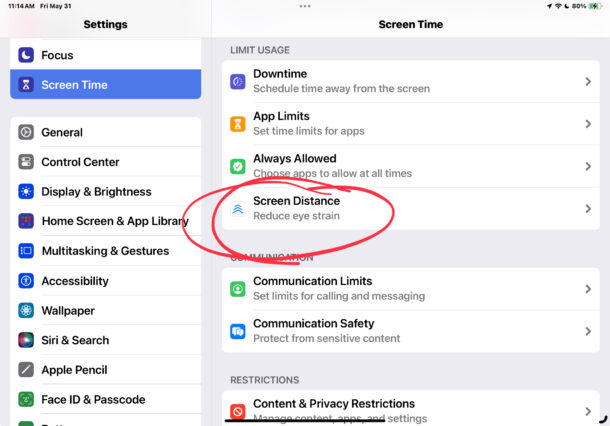The height and width of the screenshot is (426, 610).
Task: Select the Screen Time hourglass icon
Action: [26, 84]
